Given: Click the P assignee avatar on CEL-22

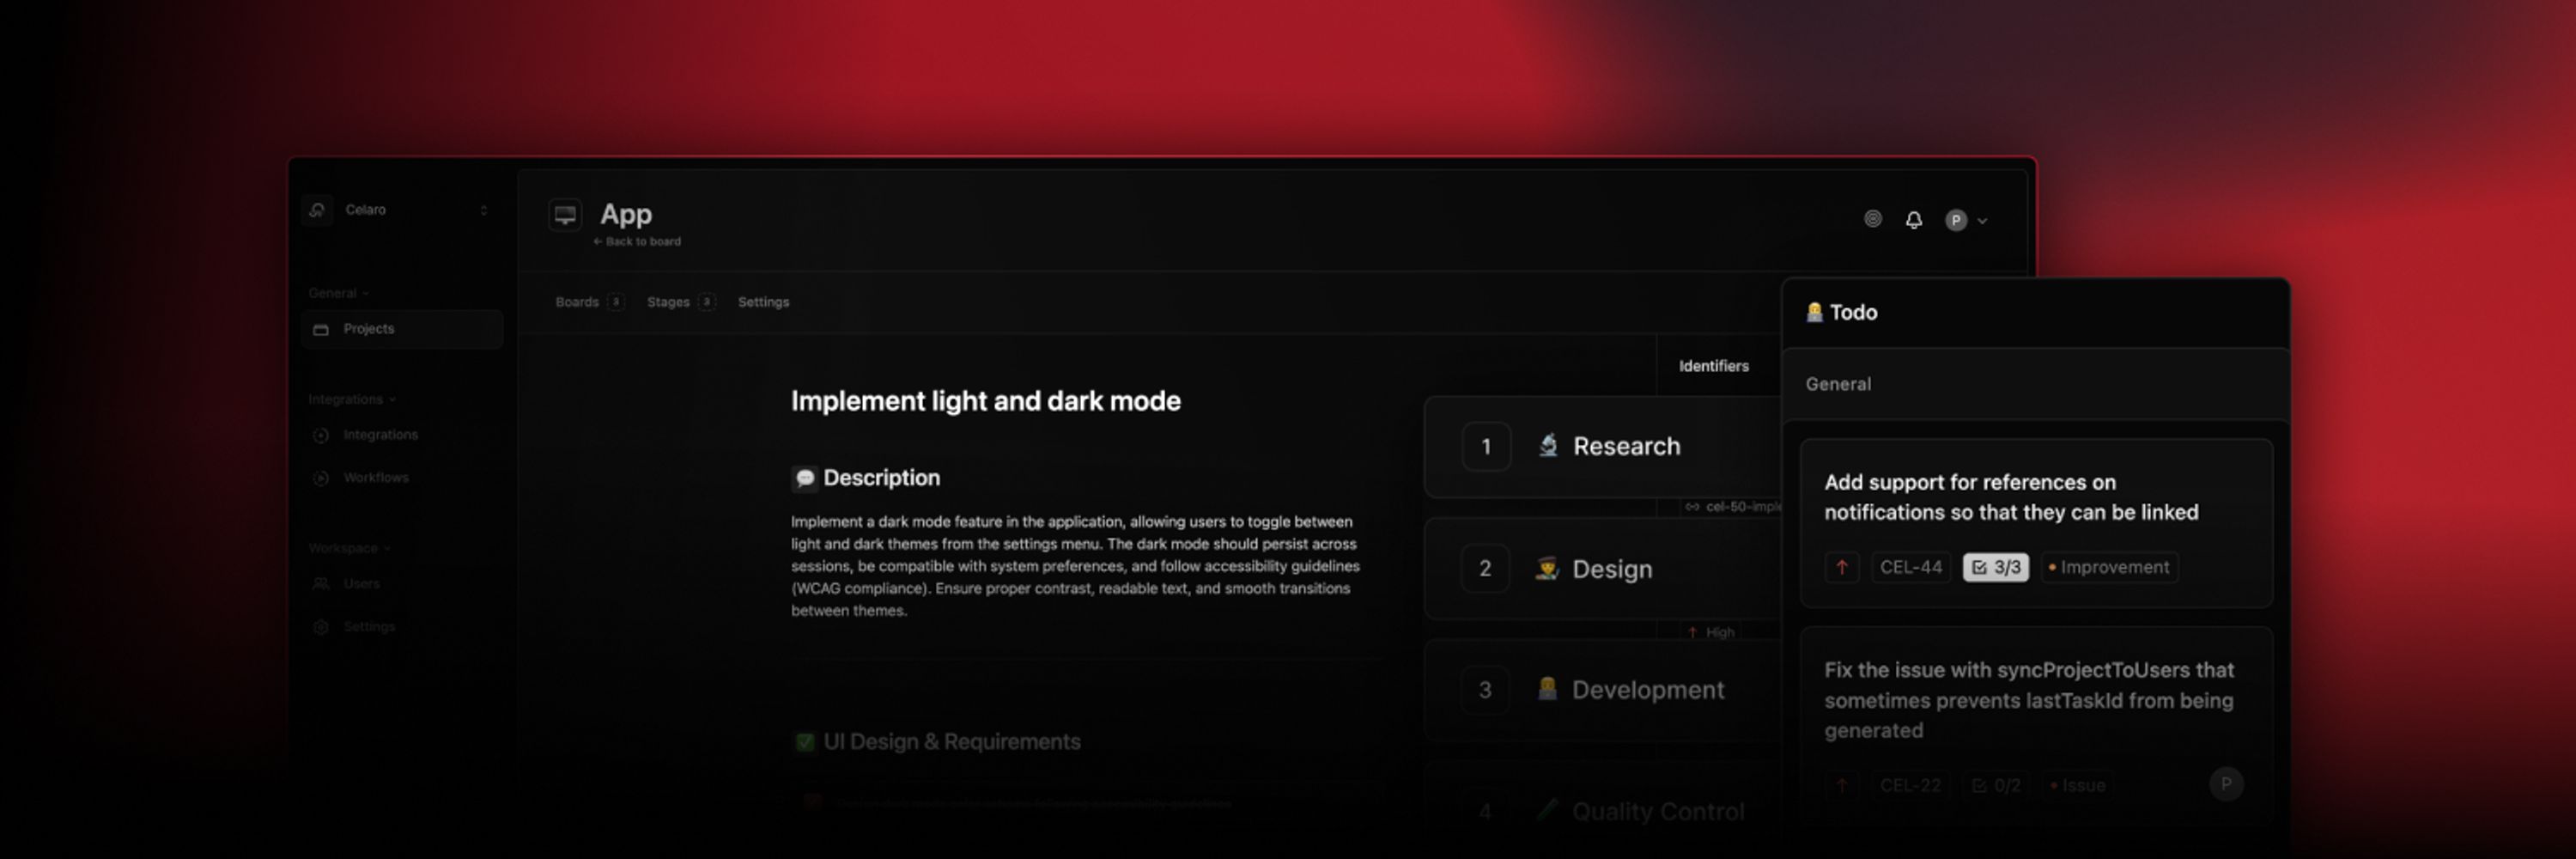Looking at the screenshot, I should [2226, 784].
